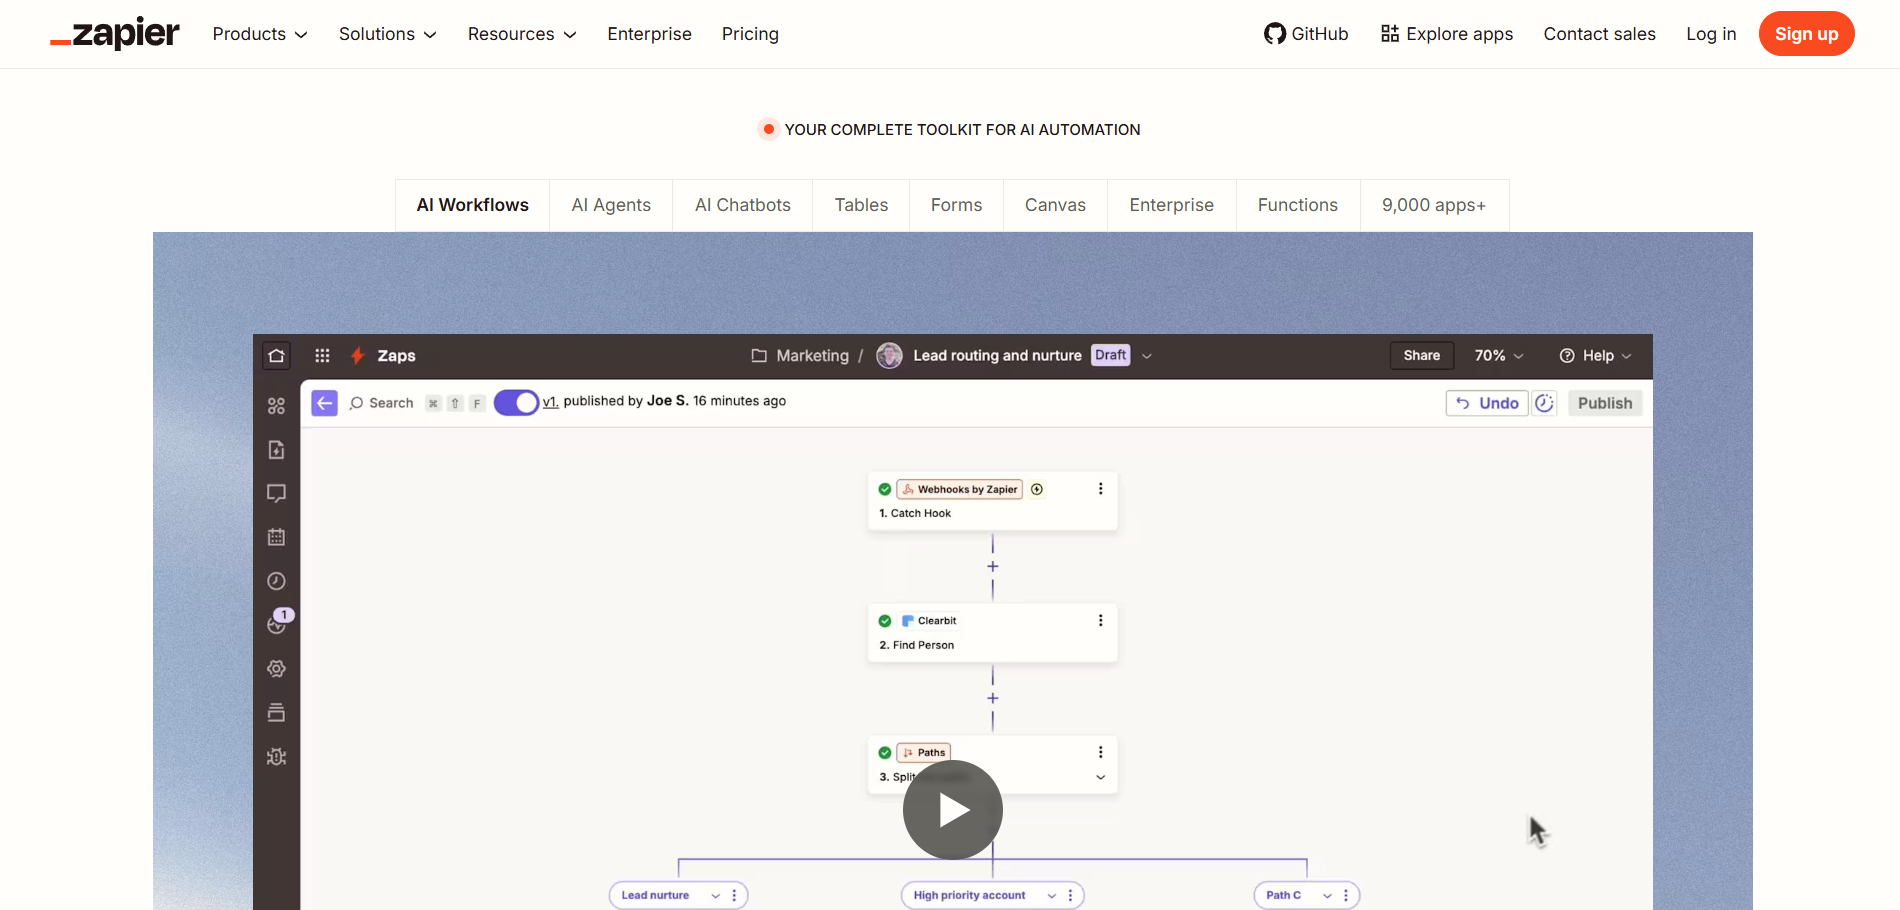Click the purple back arrow button

(325, 403)
